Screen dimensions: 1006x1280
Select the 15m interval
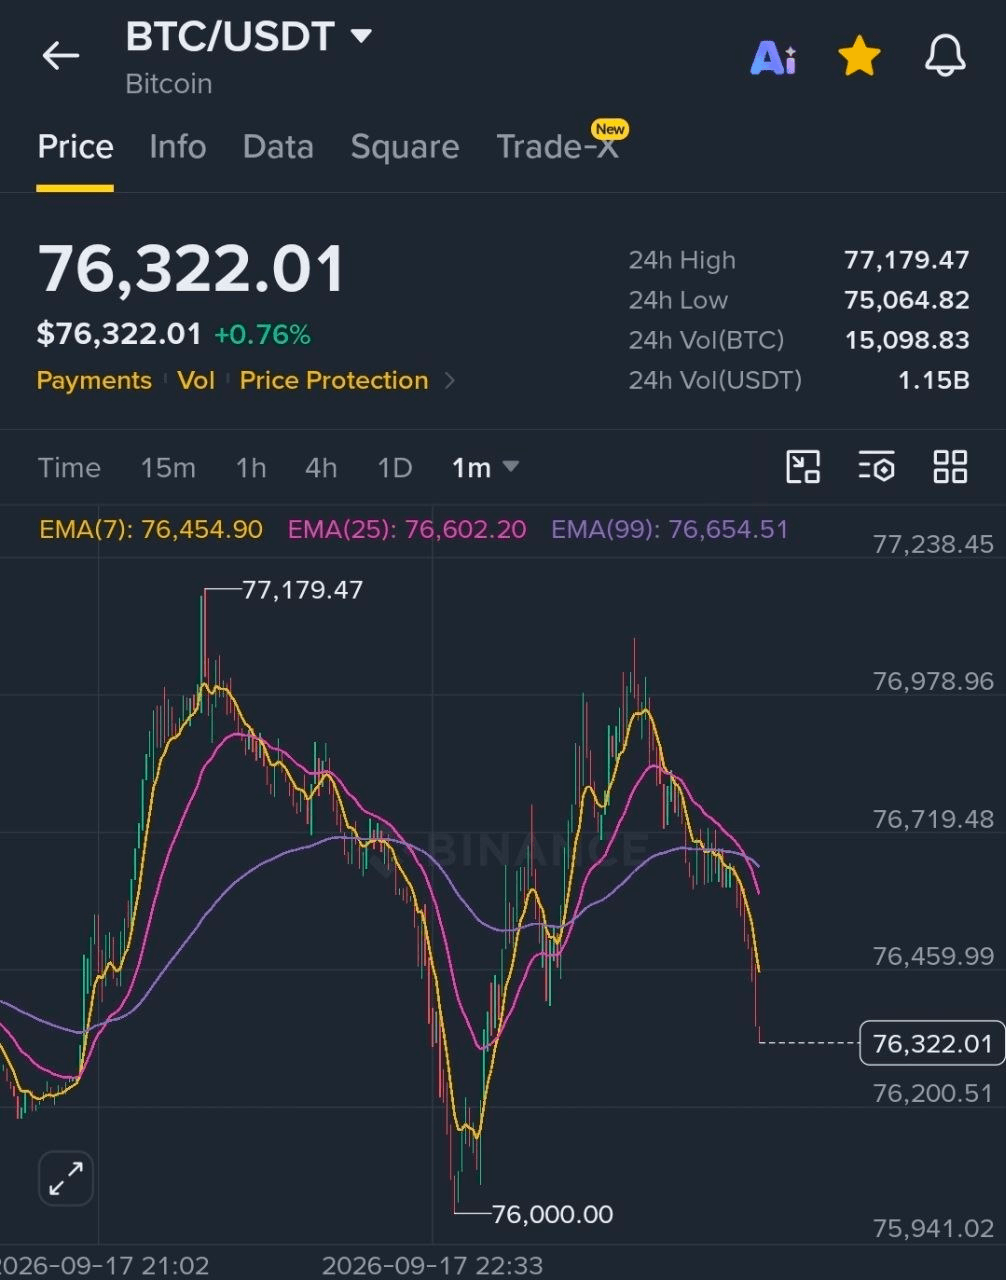click(x=168, y=467)
